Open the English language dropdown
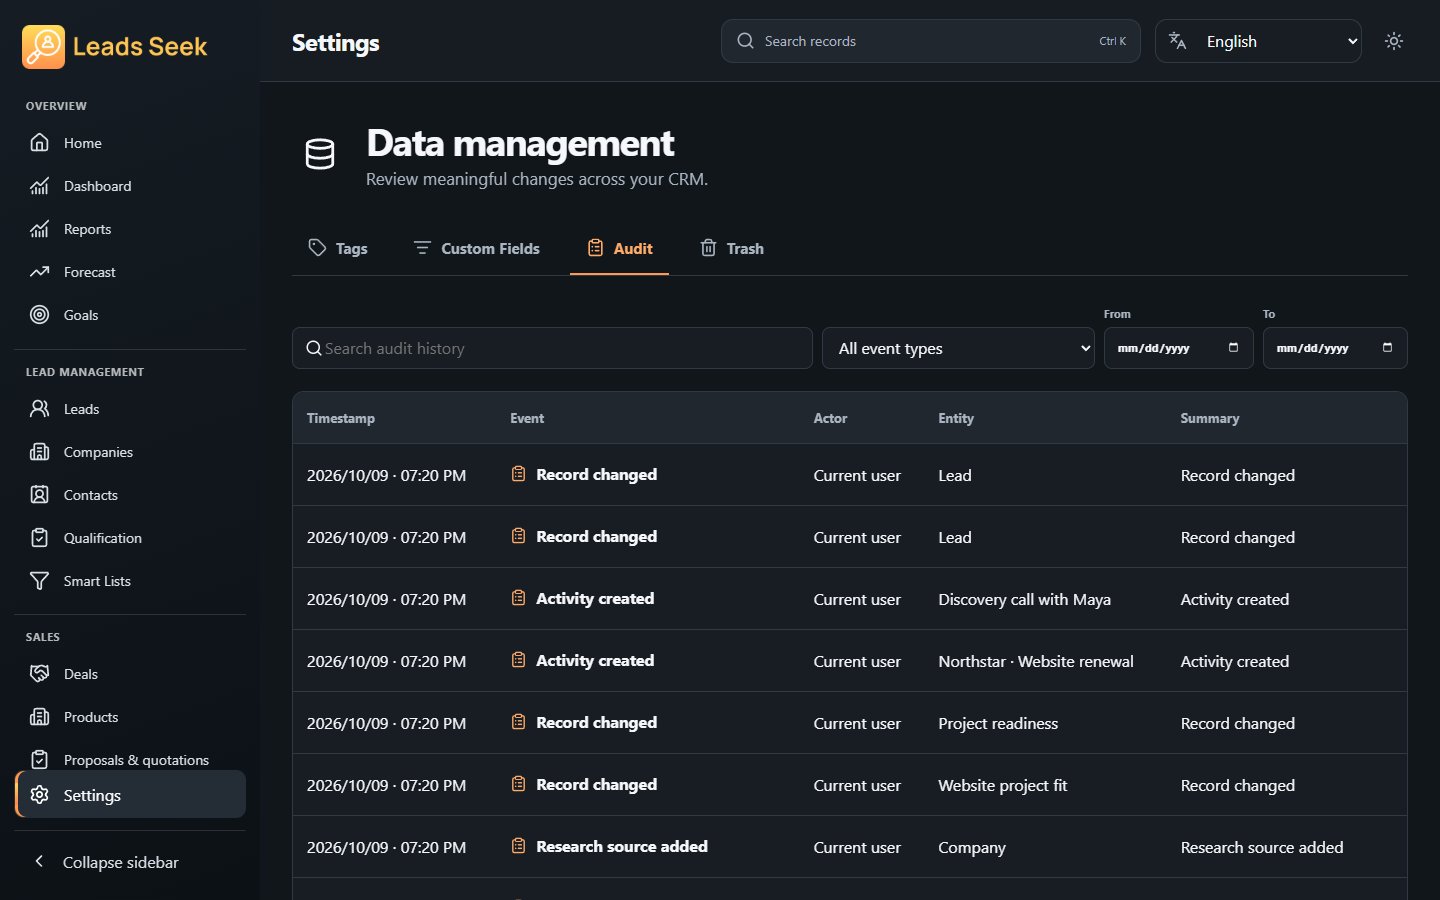 coord(1258,41)
